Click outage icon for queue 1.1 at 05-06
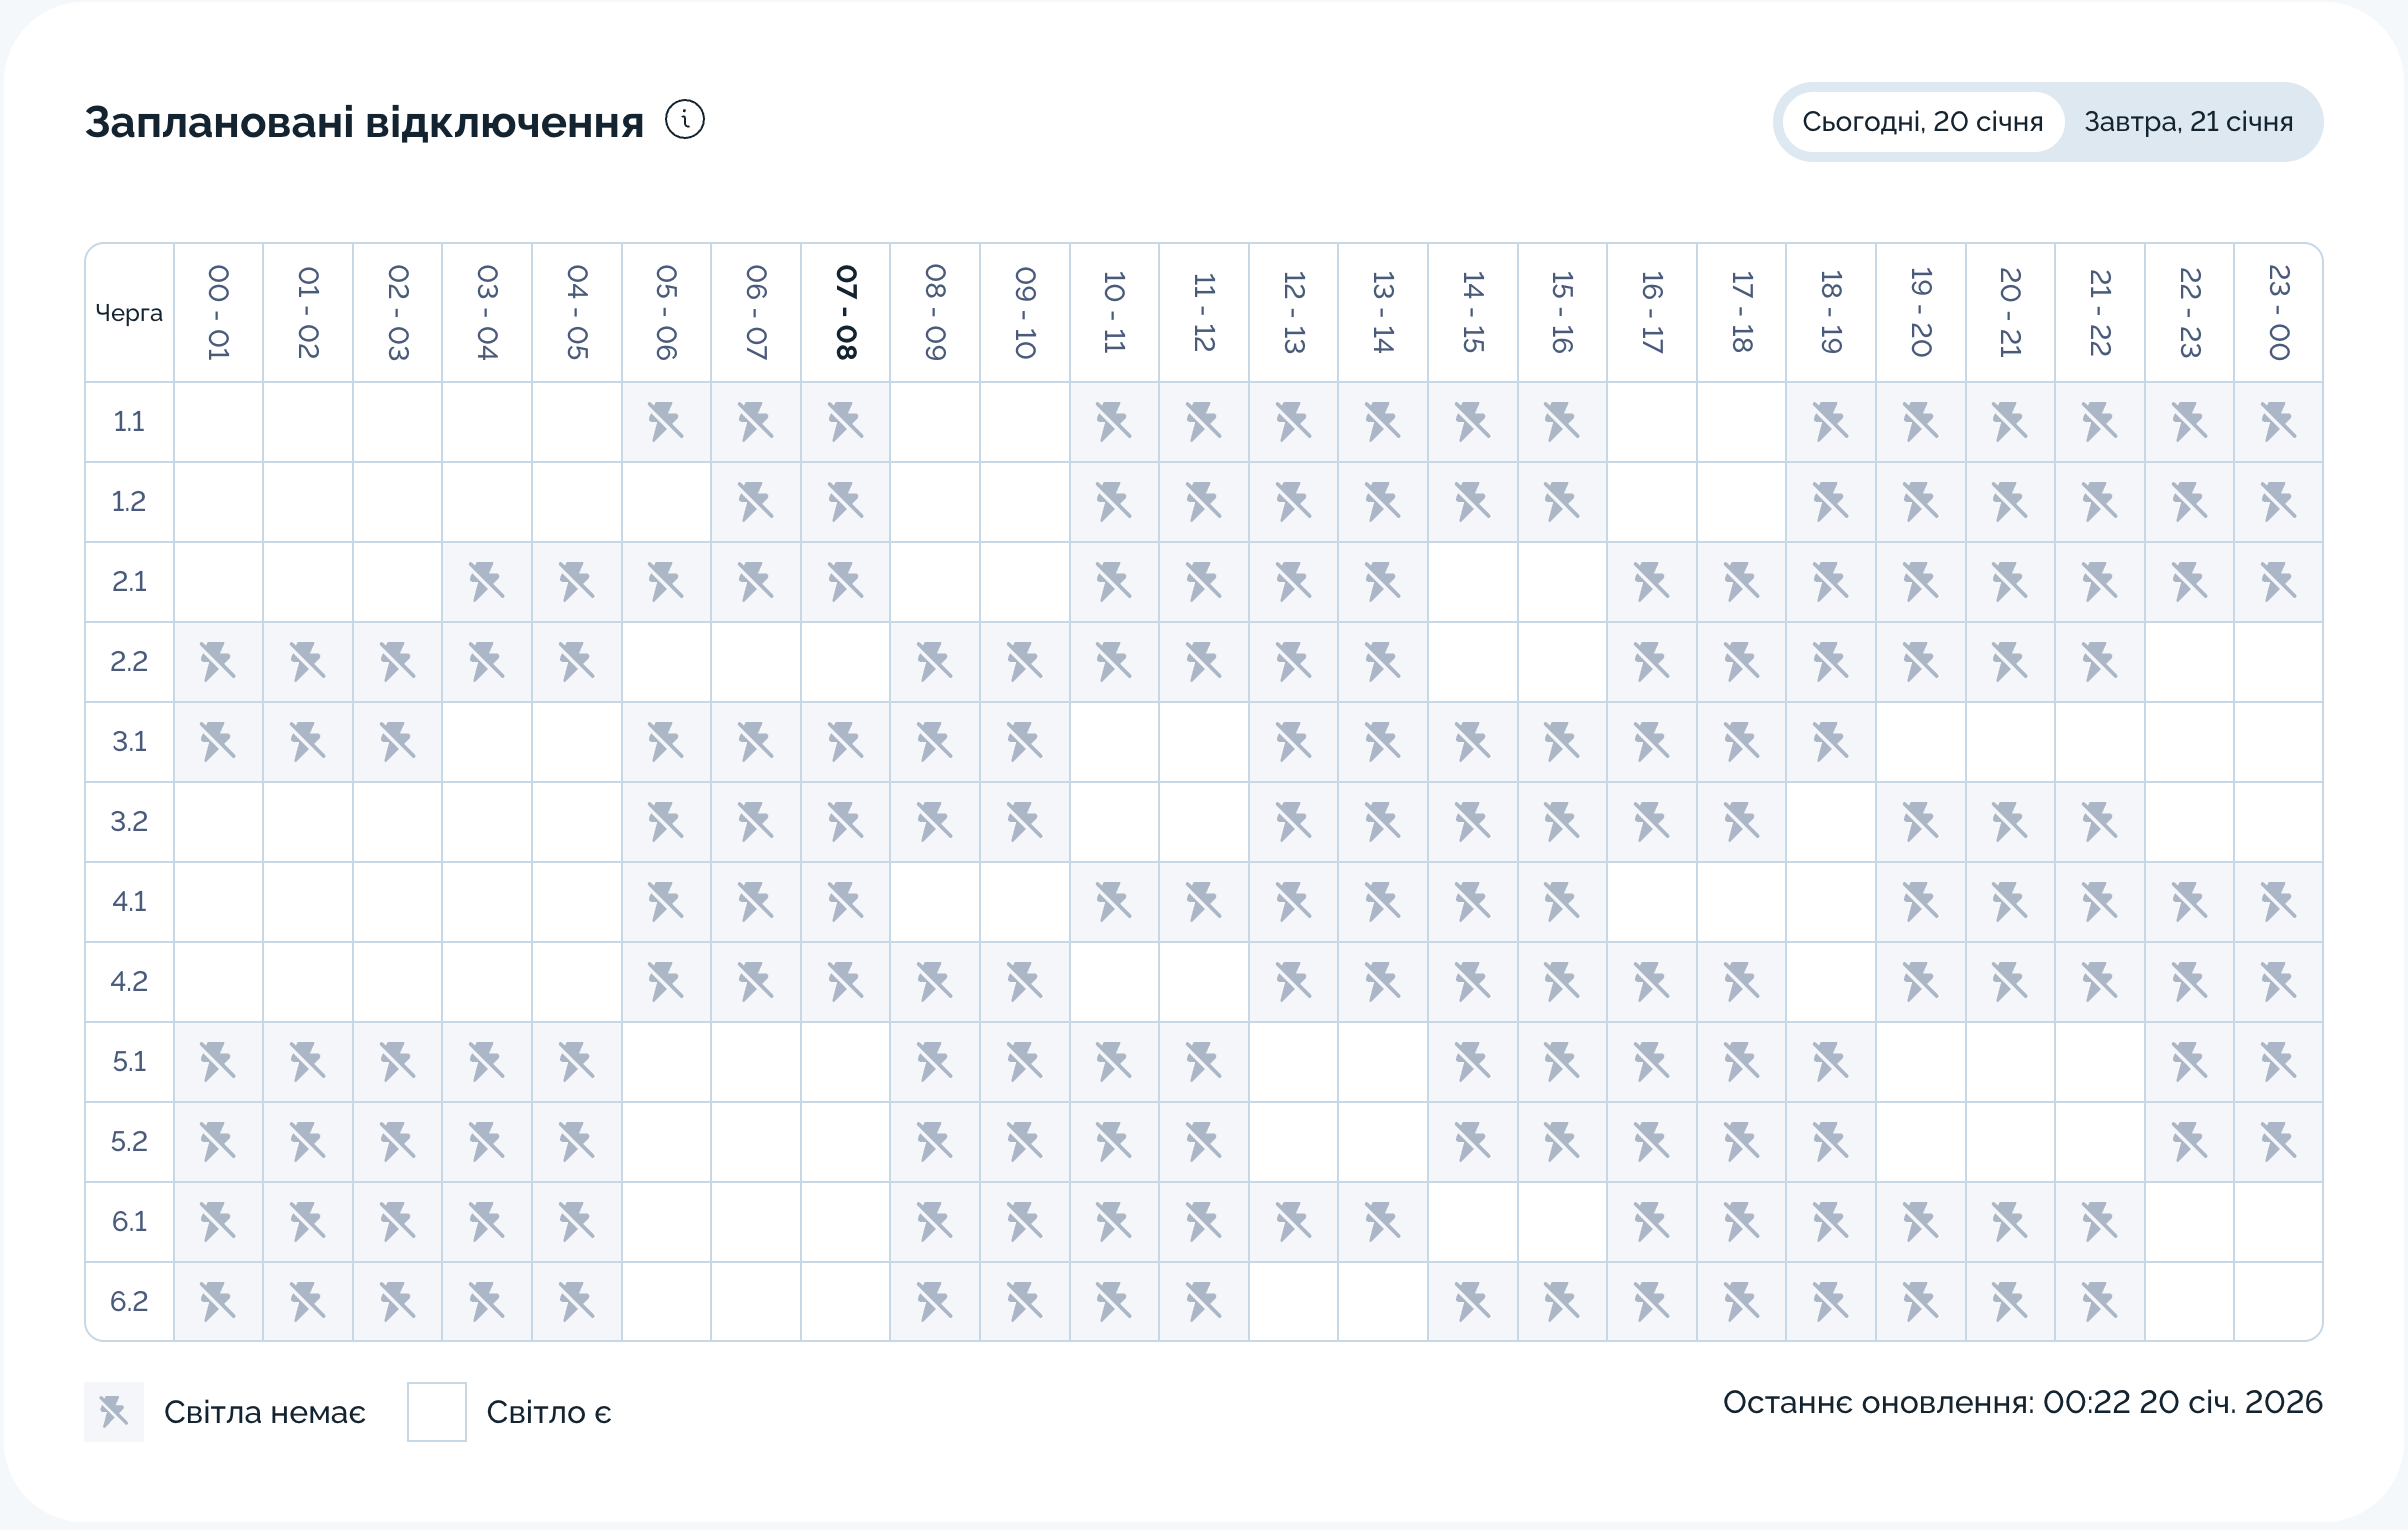The image size is (2408, 1530). 666,421
